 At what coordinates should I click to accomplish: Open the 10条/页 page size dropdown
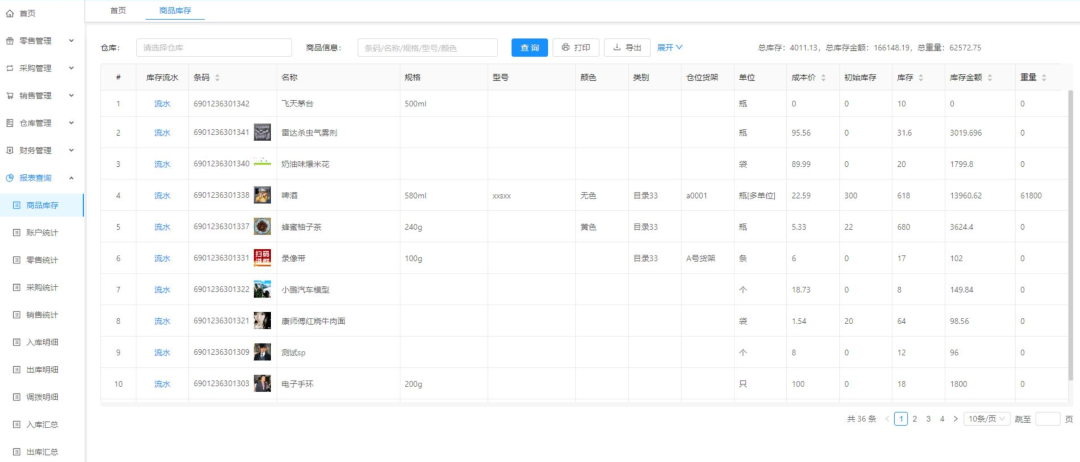[x=986, y=419]
